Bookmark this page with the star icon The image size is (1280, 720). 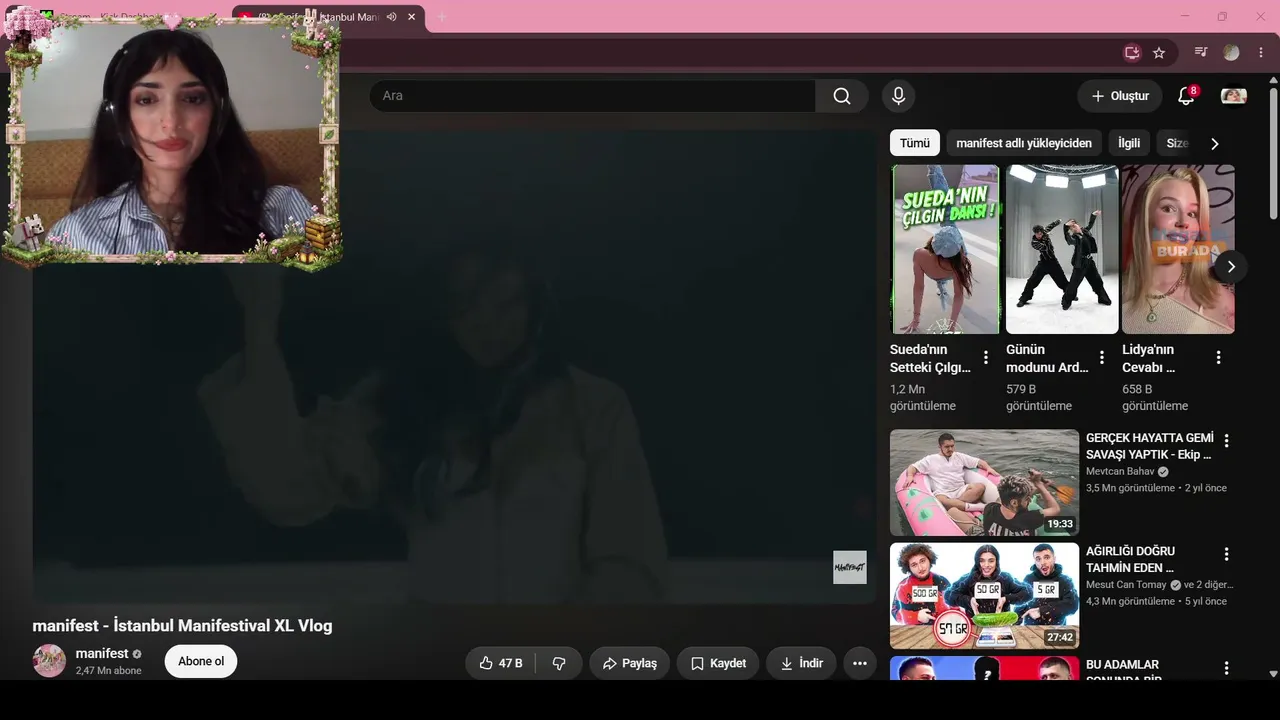click(1159, 52)
